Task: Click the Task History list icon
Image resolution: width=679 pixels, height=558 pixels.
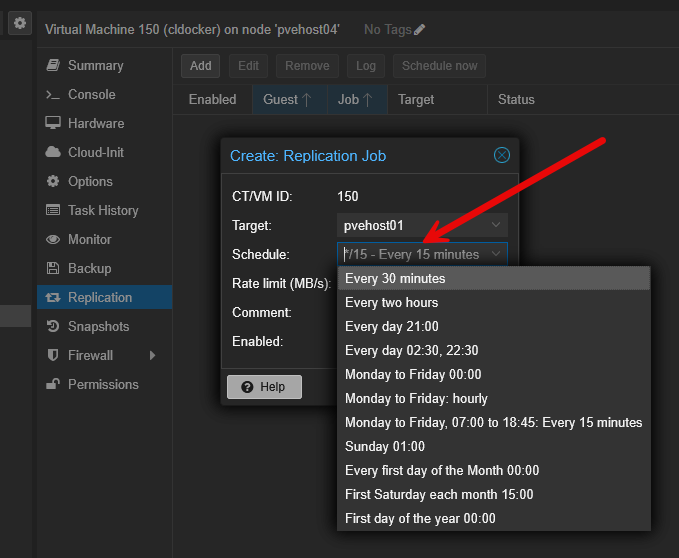Action: tap(53, 210)
